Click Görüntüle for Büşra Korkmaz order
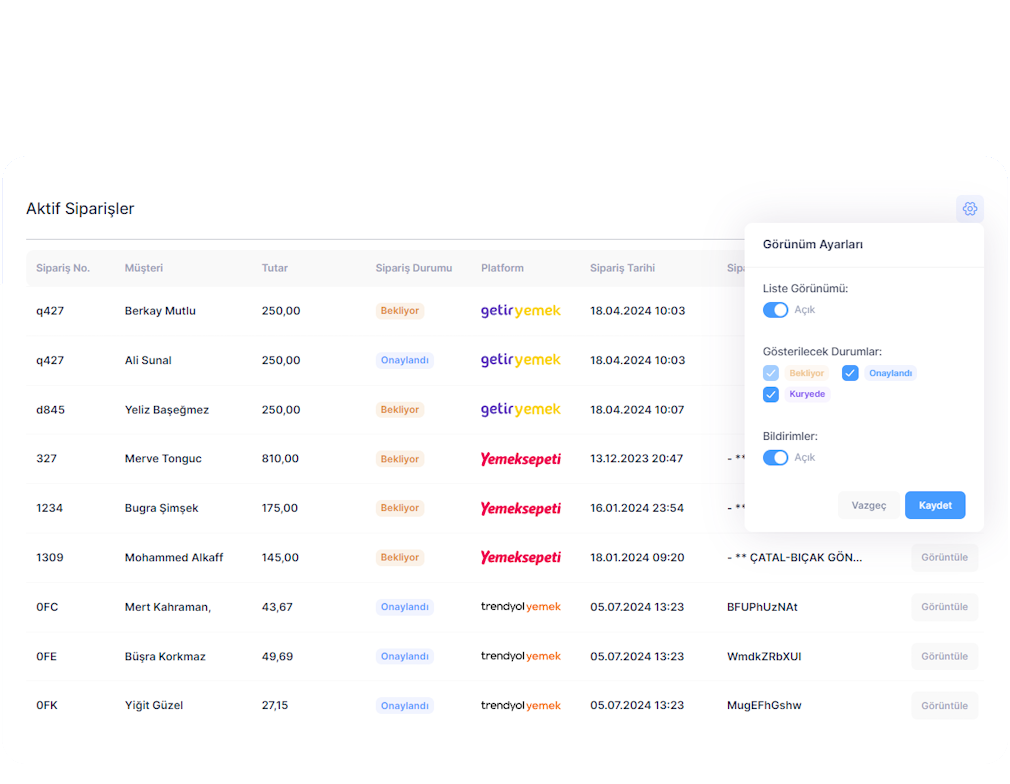This screenshot has height=784, width=1010. (944, 657)
